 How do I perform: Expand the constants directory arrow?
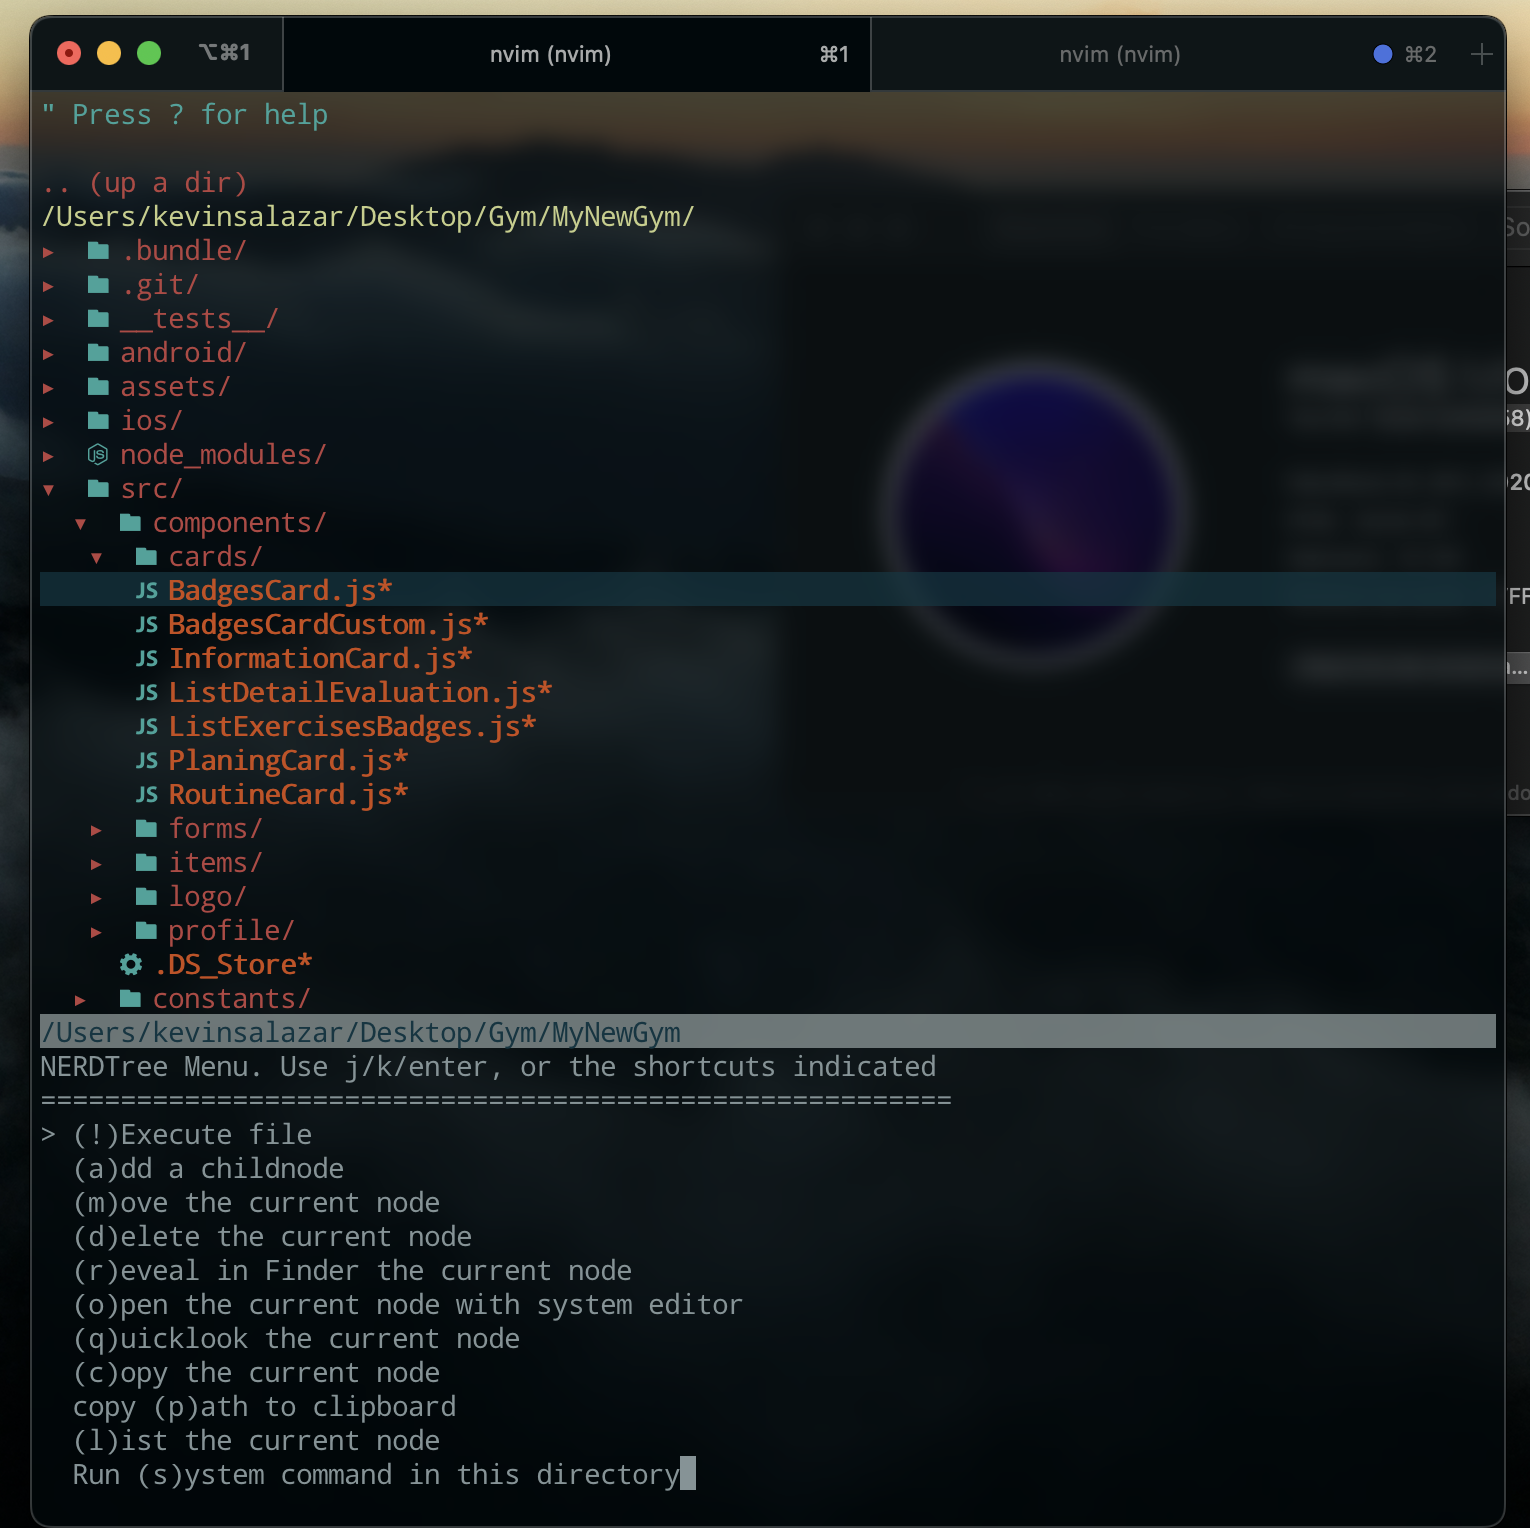coord(80,1000)
